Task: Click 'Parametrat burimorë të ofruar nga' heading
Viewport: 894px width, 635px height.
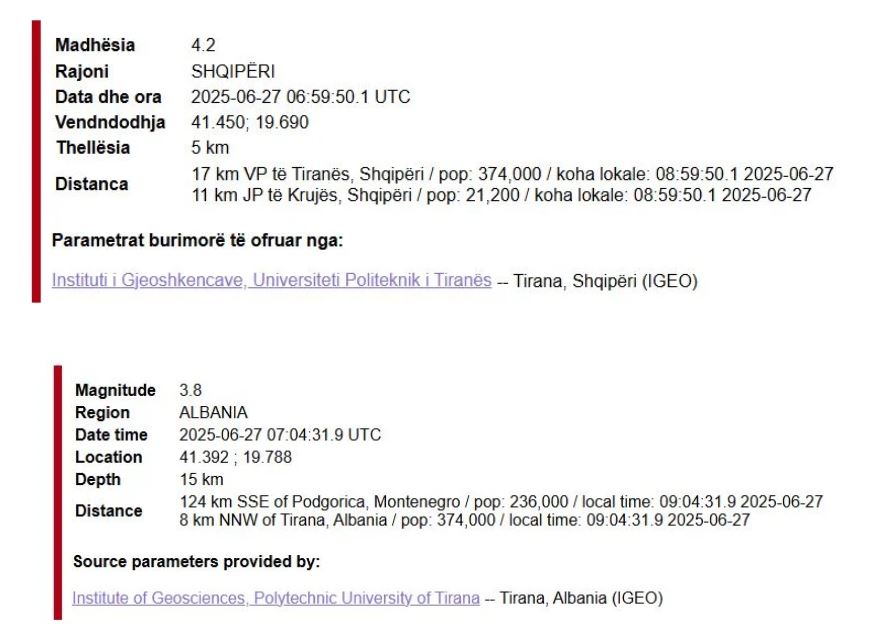Action: pos(197,241)
